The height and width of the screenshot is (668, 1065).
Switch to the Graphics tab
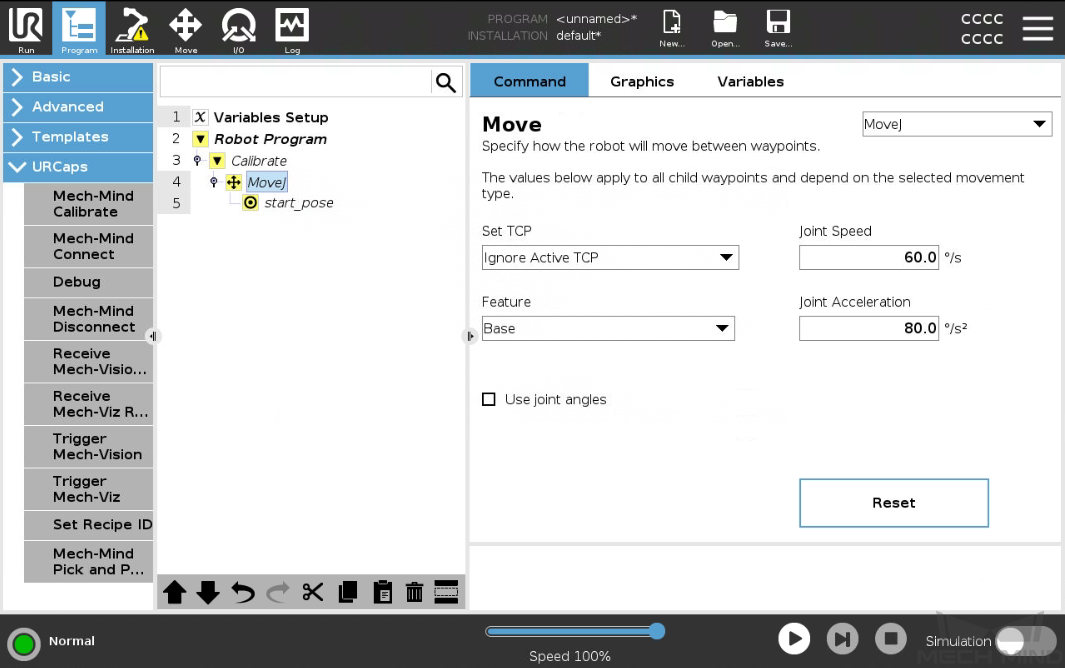pyautogui.click(x=642, y=82)
